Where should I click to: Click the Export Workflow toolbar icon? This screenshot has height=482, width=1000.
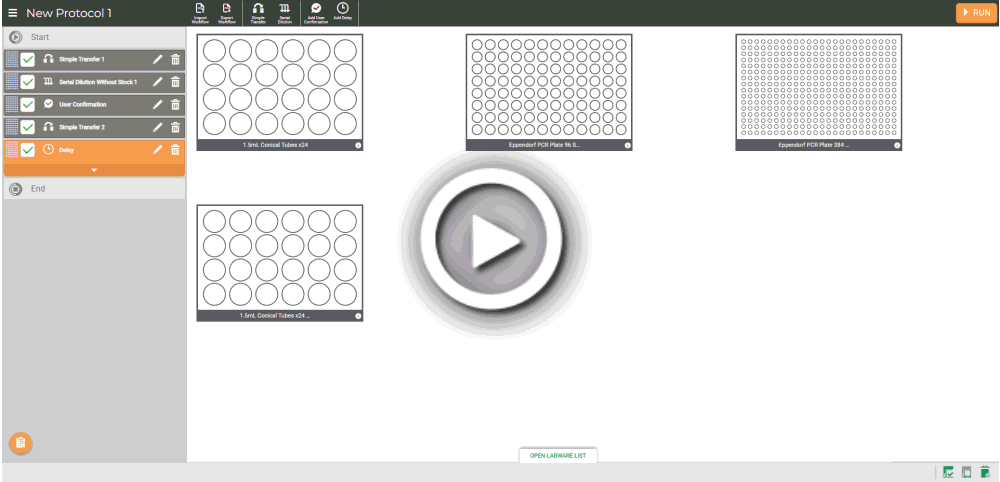click(x=227, y=12)
